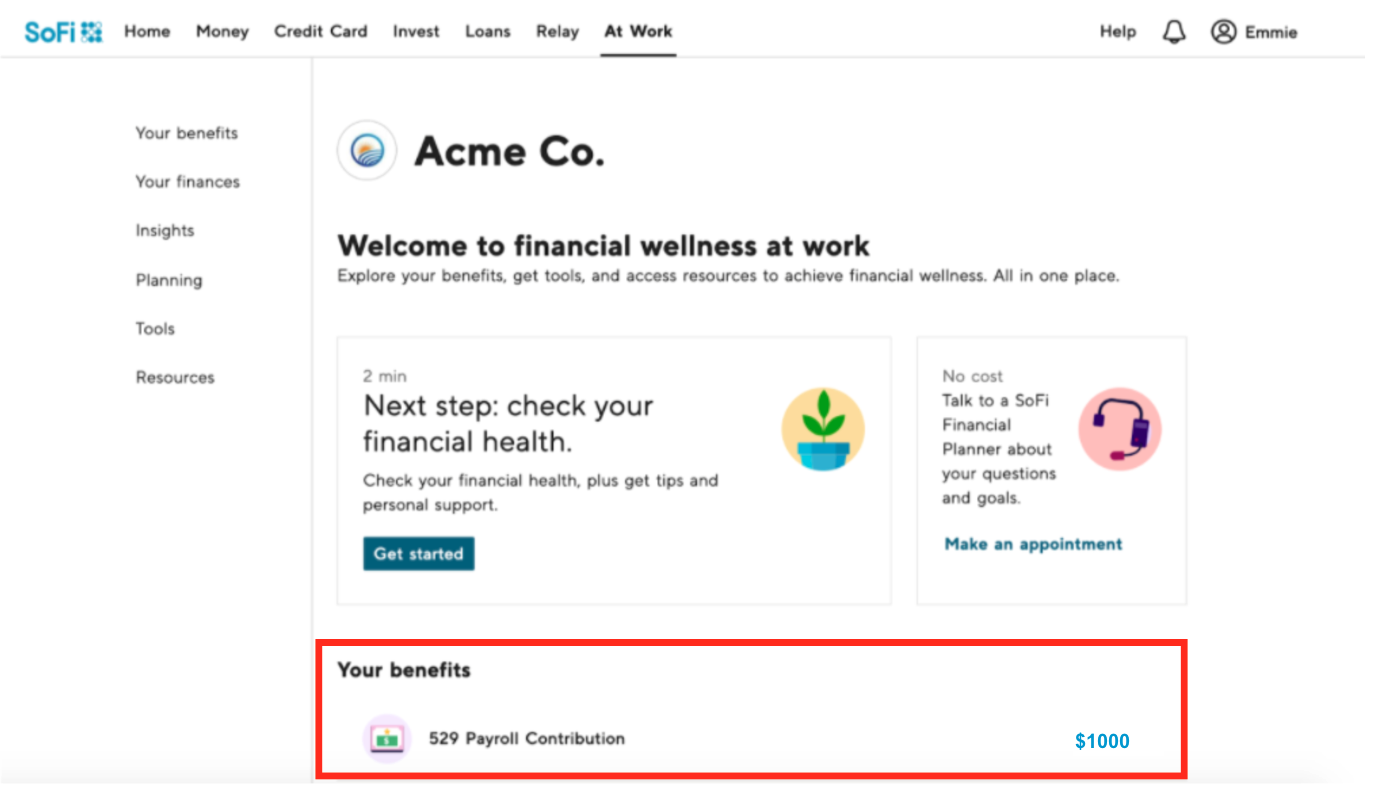Click the SoFi logo
The image size is (1376, 802).
(64, 32)
